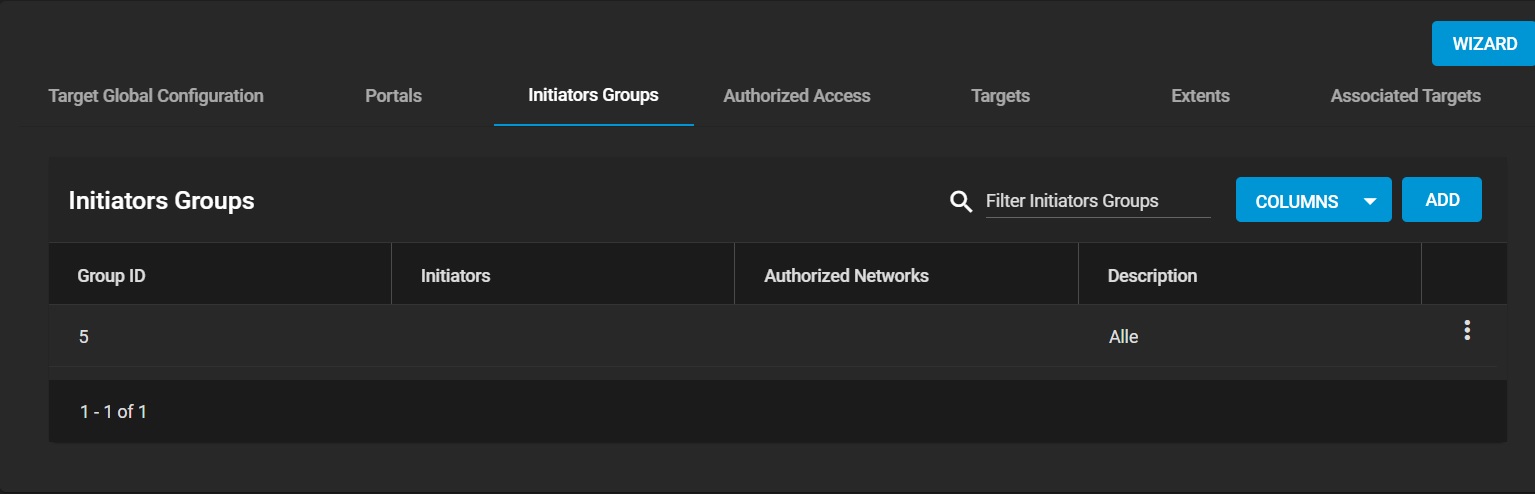Screen dimensions: 1535x494
Task: Open the three-dot actions menu for group 5
Action: point(1466,331)
